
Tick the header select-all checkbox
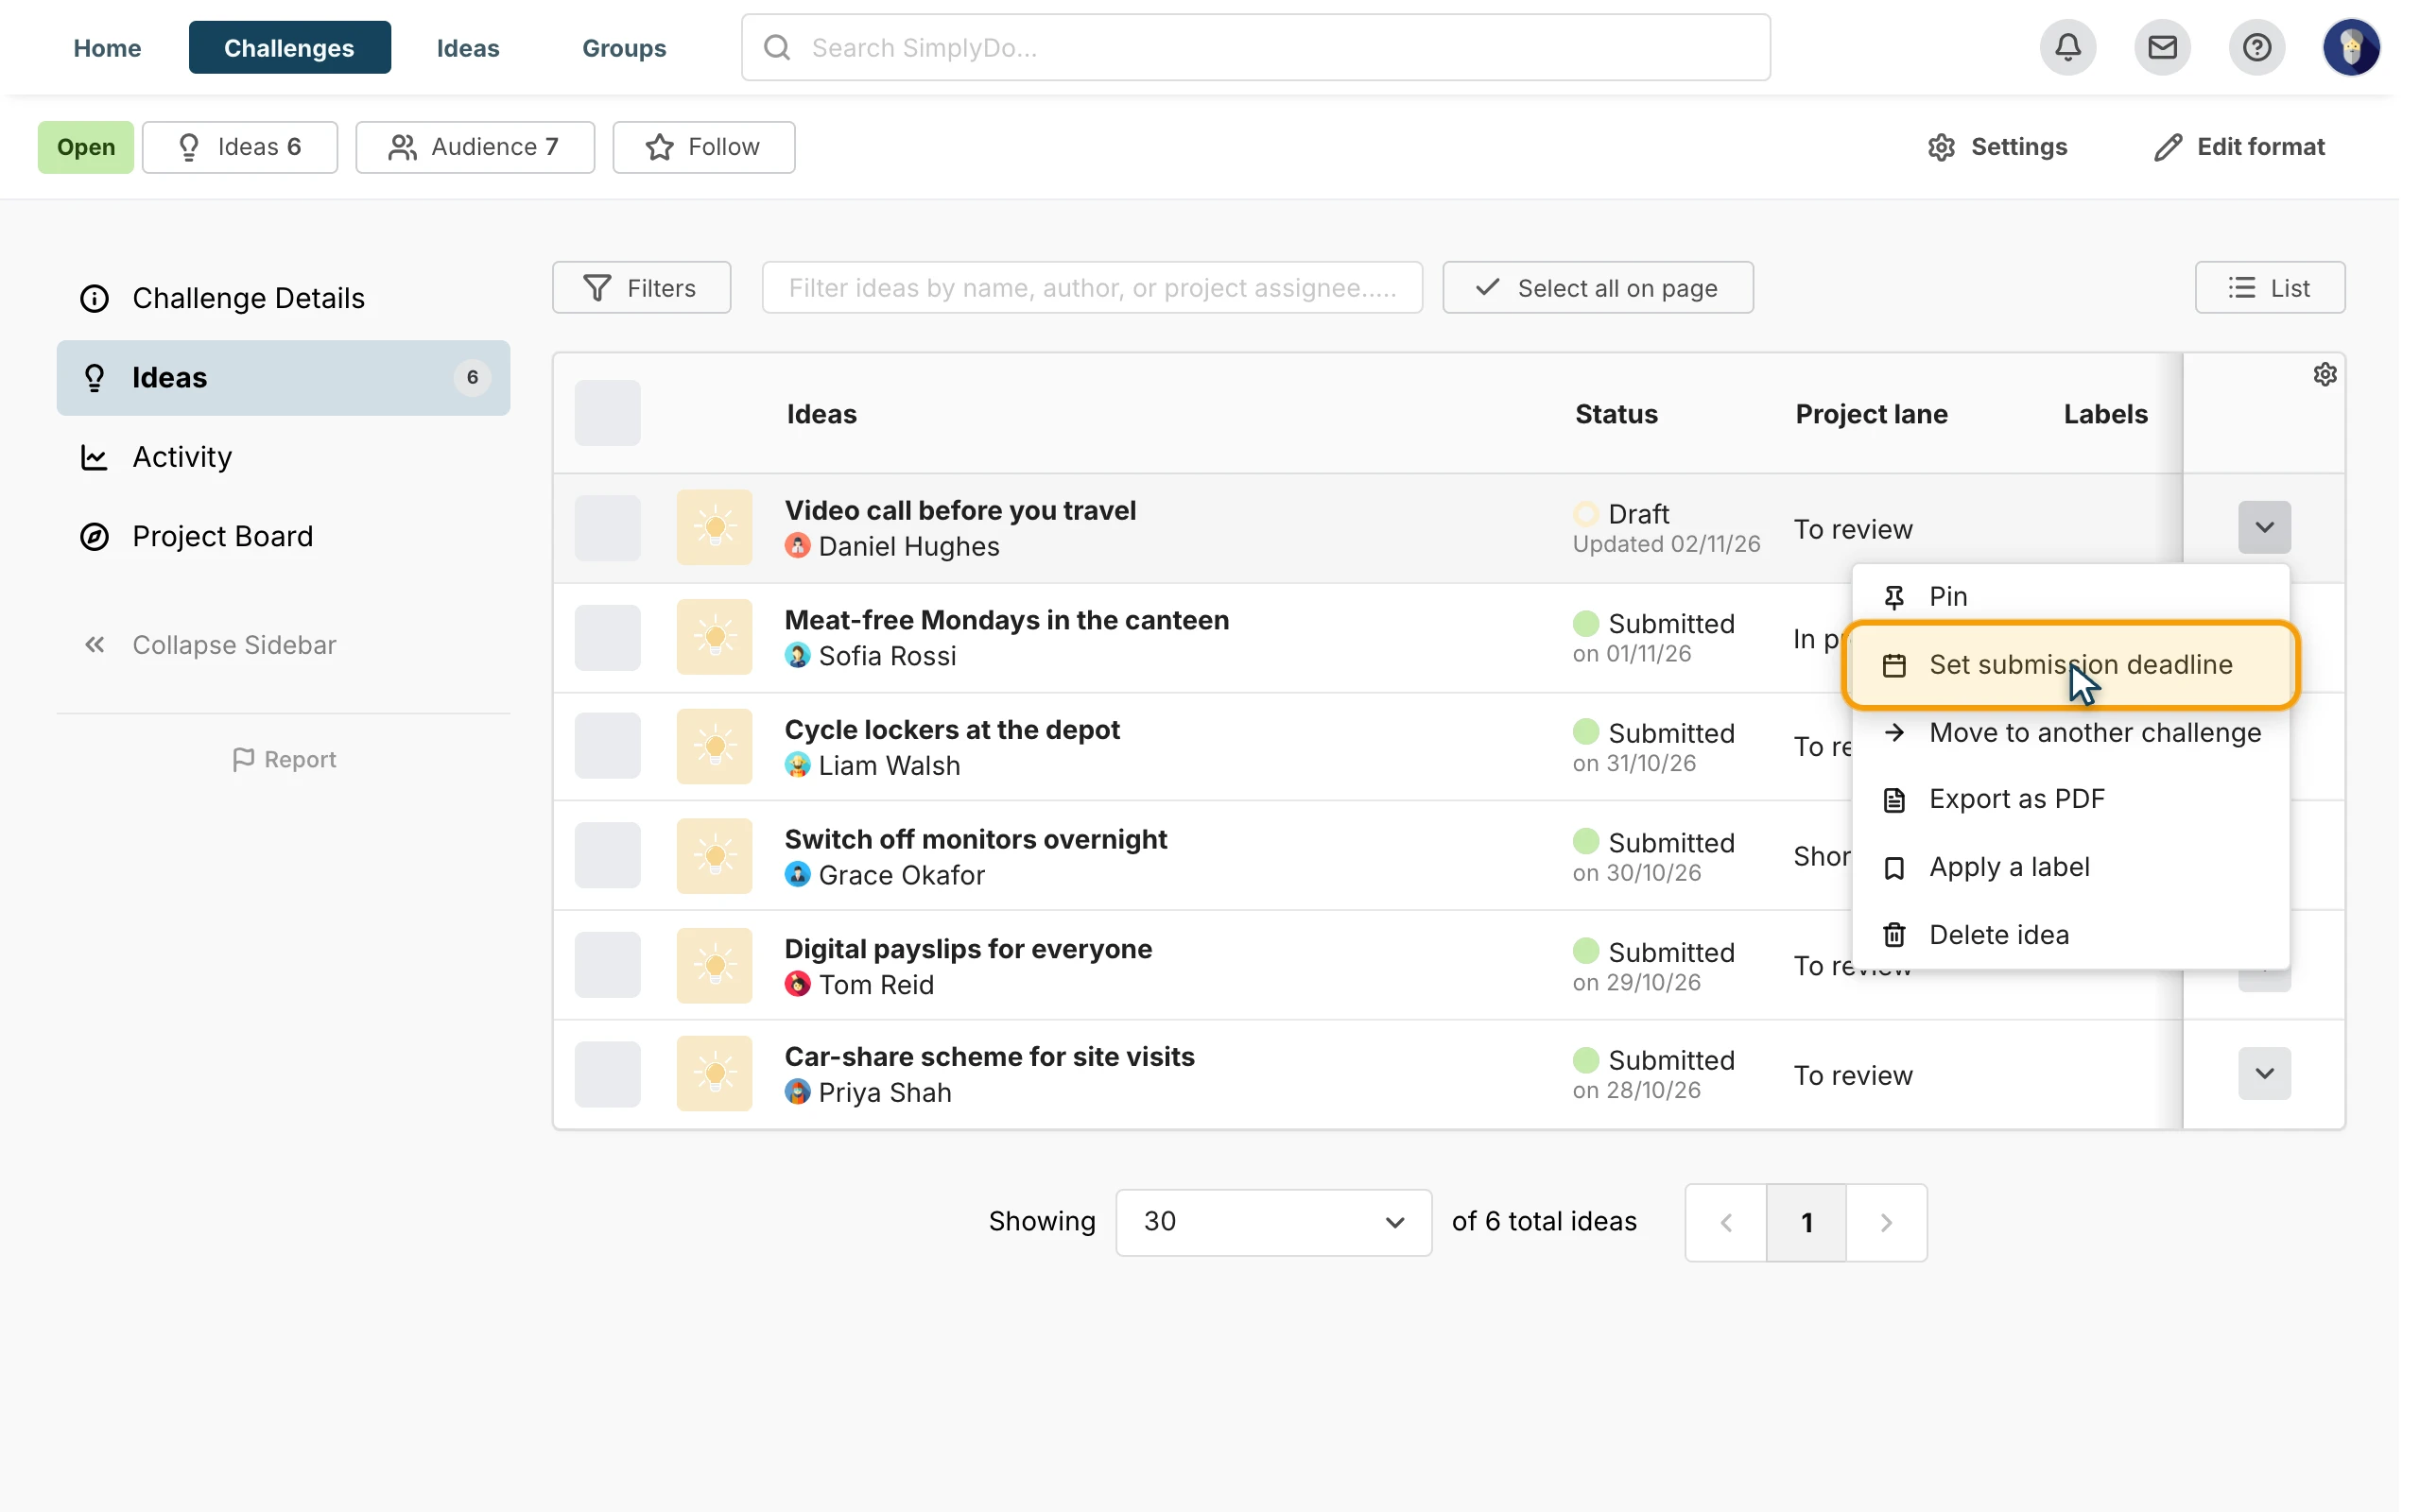click(x=607, y=413)
